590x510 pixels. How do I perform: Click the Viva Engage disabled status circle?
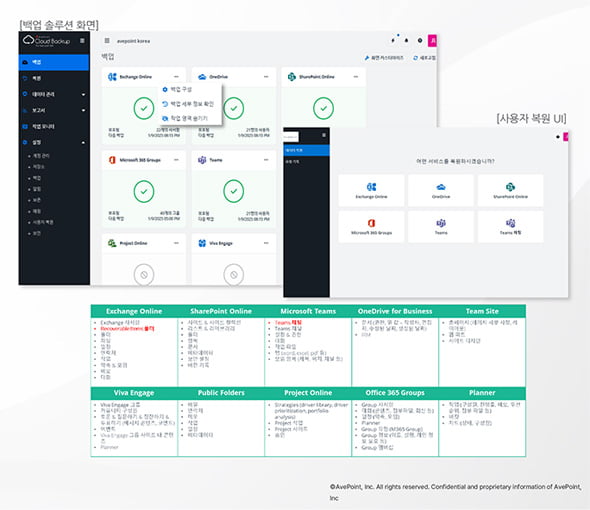point(234,275)
